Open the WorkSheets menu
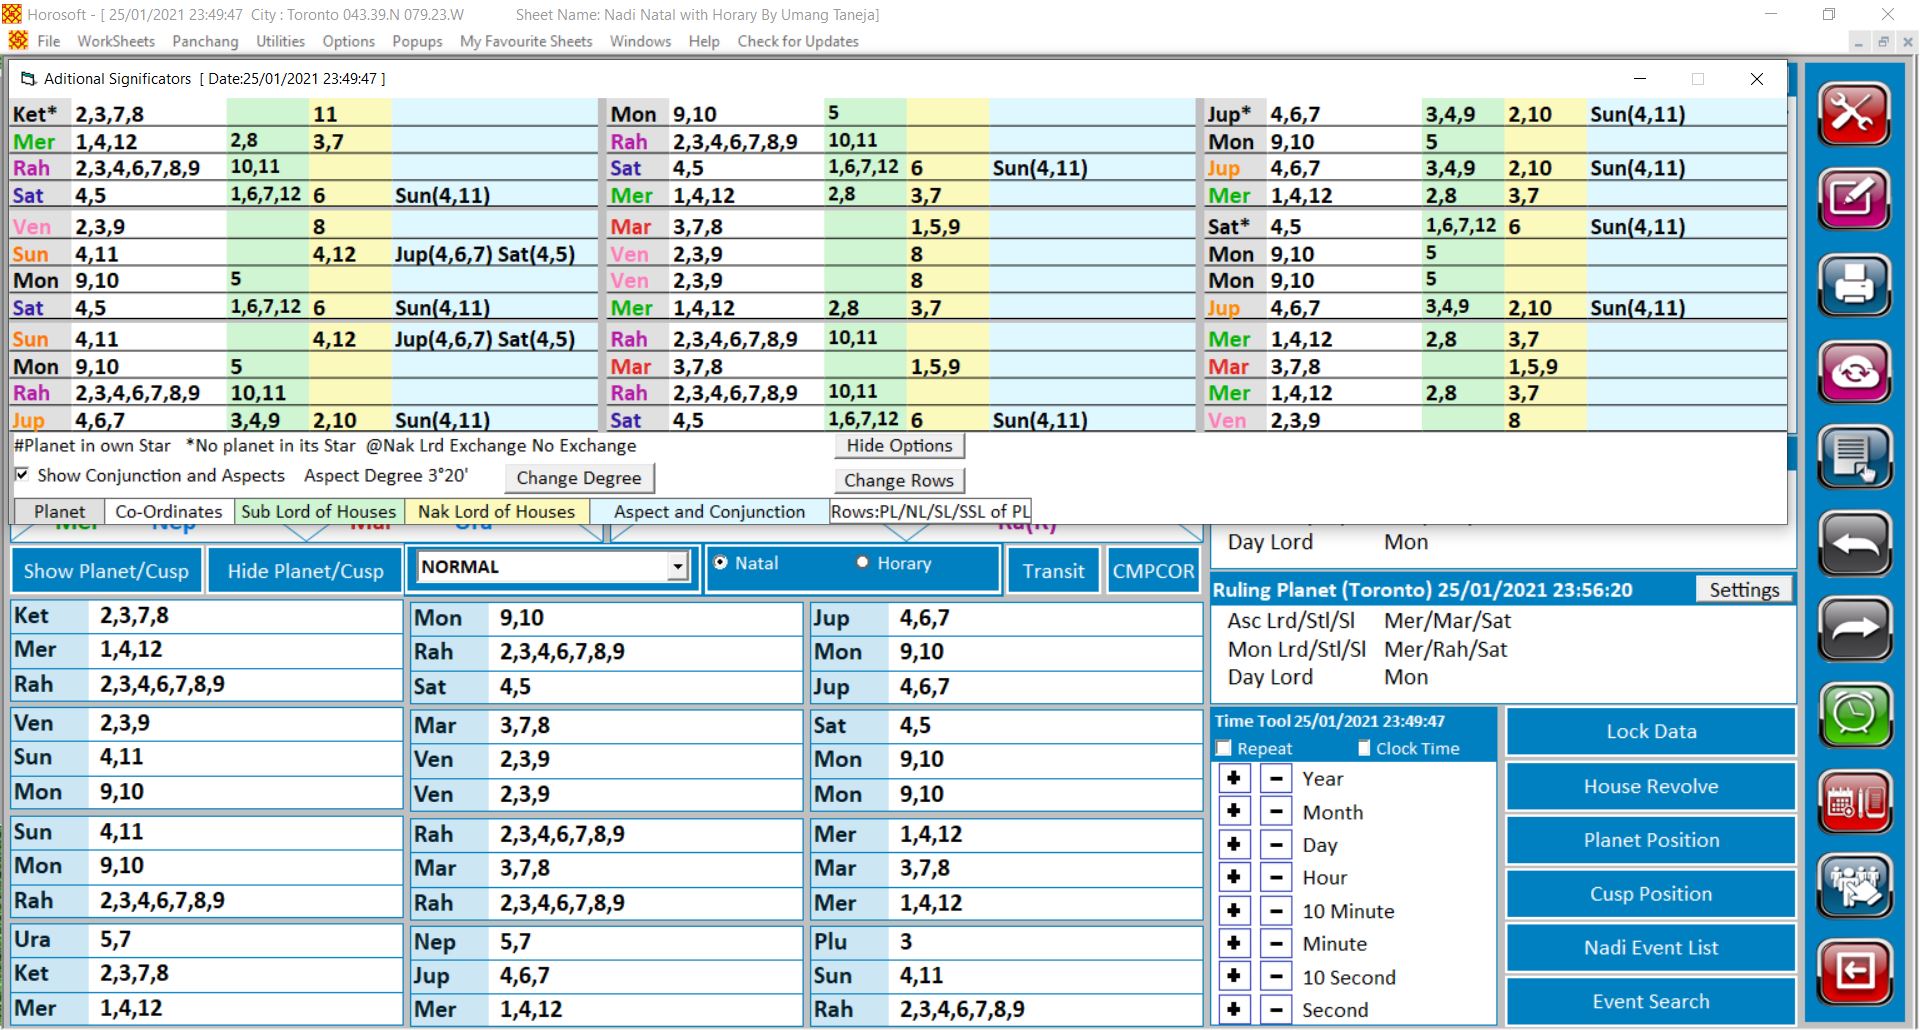This screenshot has height=1030, width=1920. (116, 41)
